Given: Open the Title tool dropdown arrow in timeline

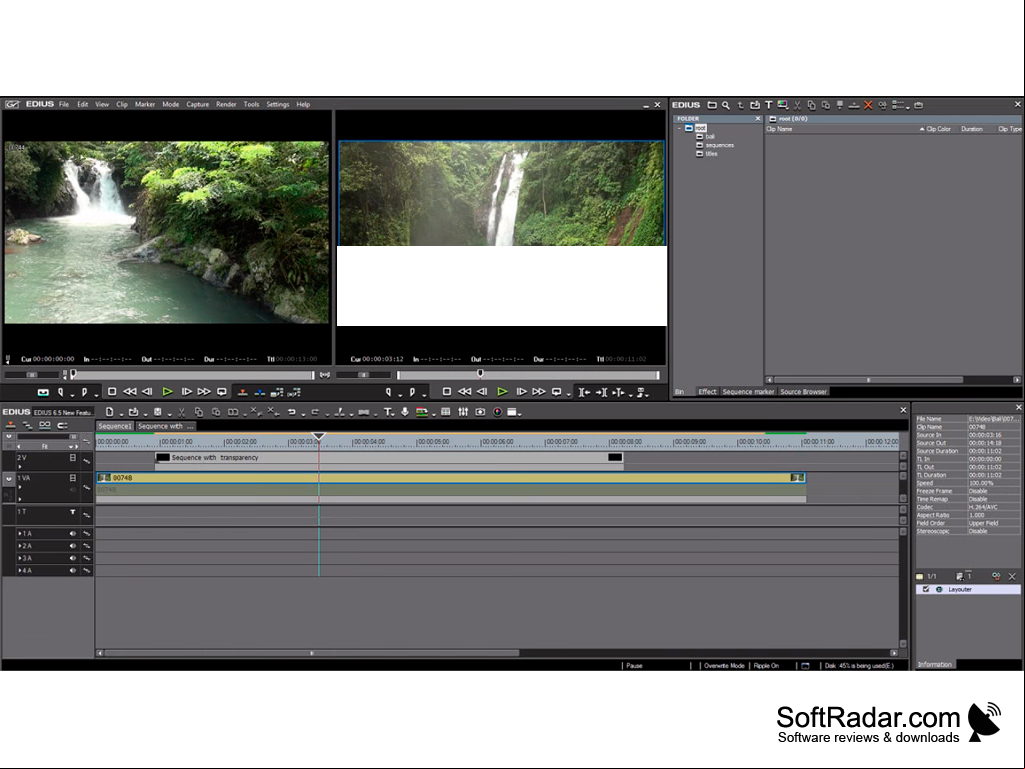Looking at the screenshot, I should click(x=394, y=414).
